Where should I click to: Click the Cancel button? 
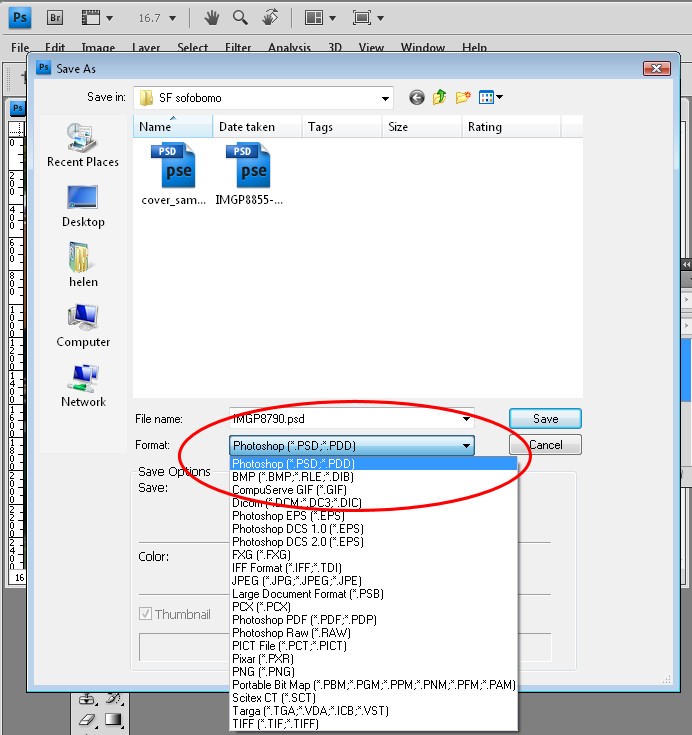(x=545, y=444)
